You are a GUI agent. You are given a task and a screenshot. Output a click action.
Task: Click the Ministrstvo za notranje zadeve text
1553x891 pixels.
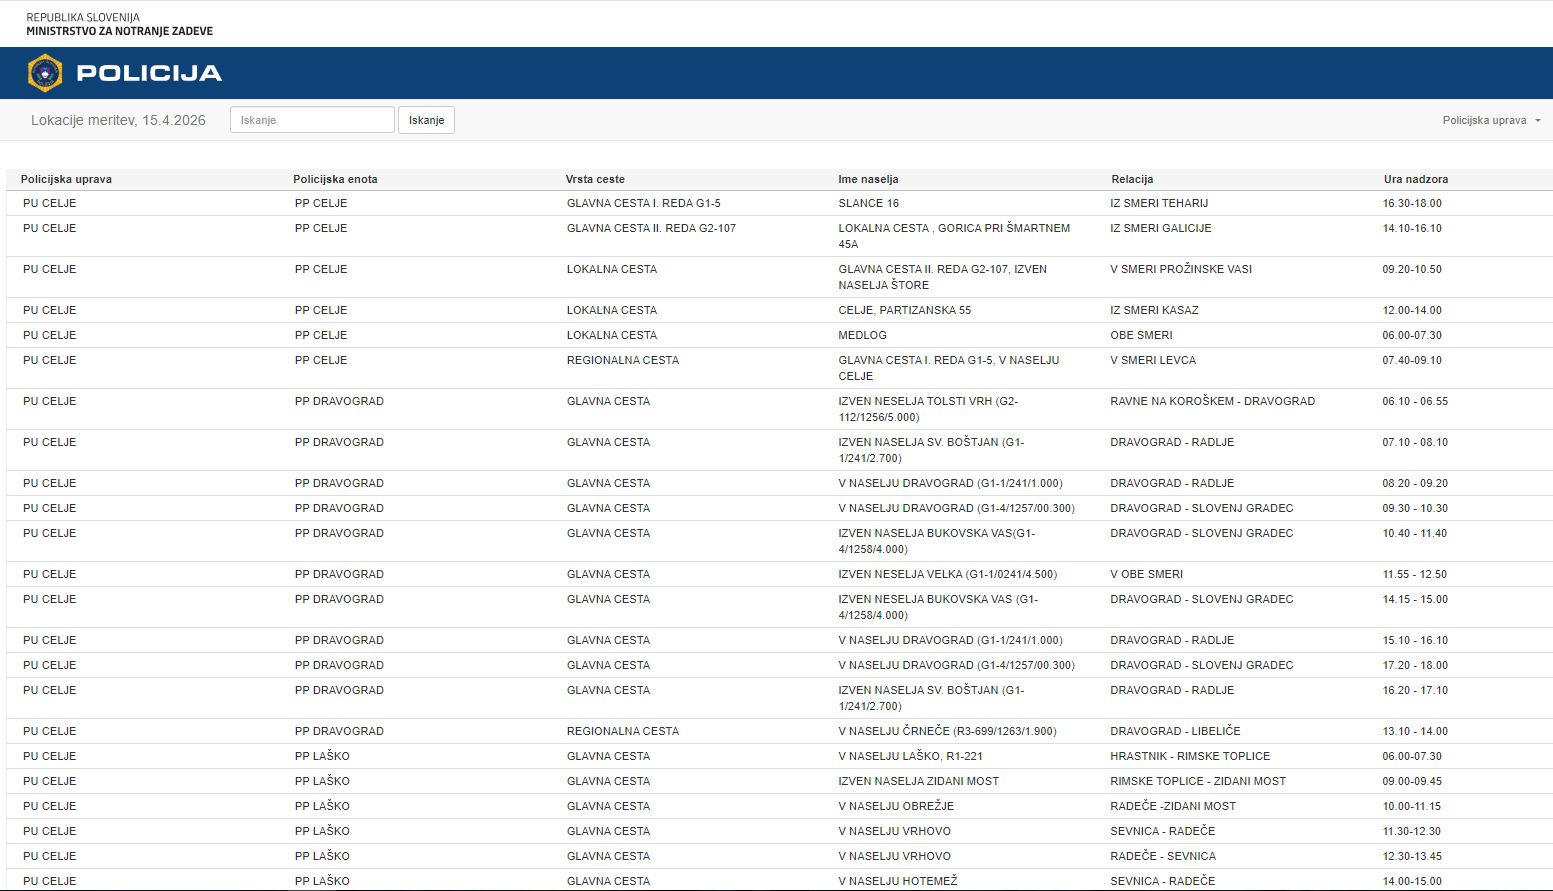point(119,31)
